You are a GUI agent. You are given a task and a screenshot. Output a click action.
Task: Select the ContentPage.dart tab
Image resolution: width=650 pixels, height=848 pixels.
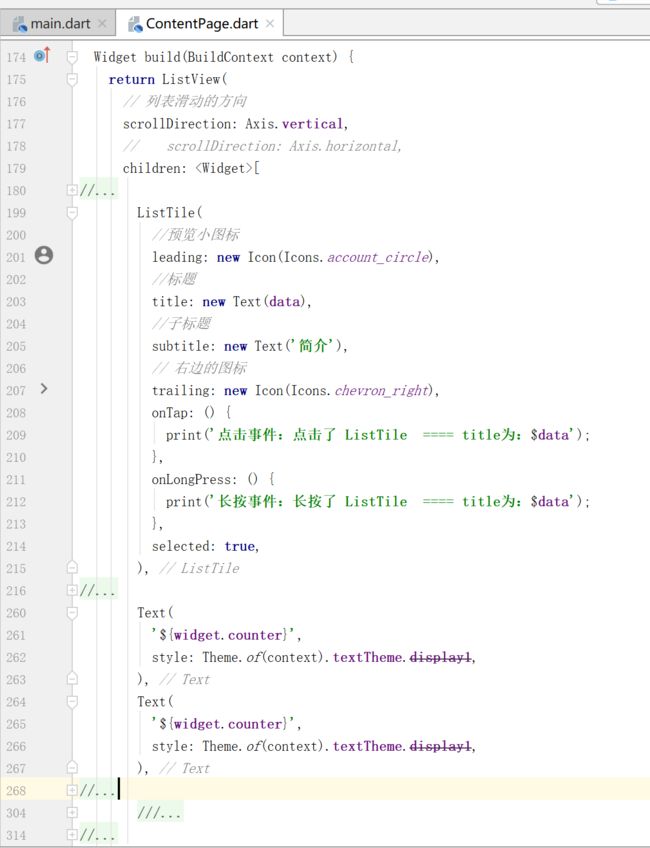tap(200, 23)
